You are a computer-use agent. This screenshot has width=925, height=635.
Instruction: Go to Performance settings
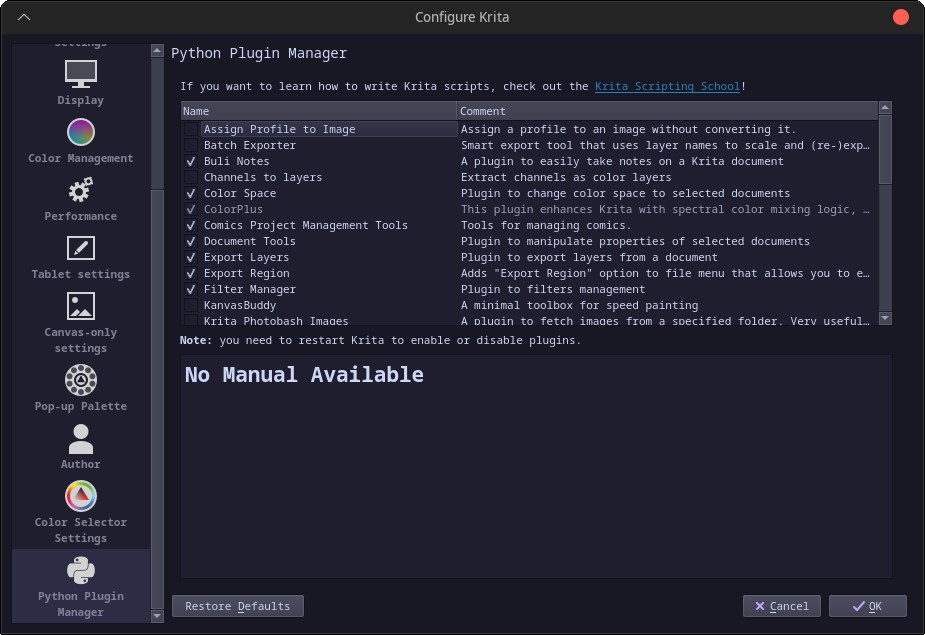tap(80, 198)
